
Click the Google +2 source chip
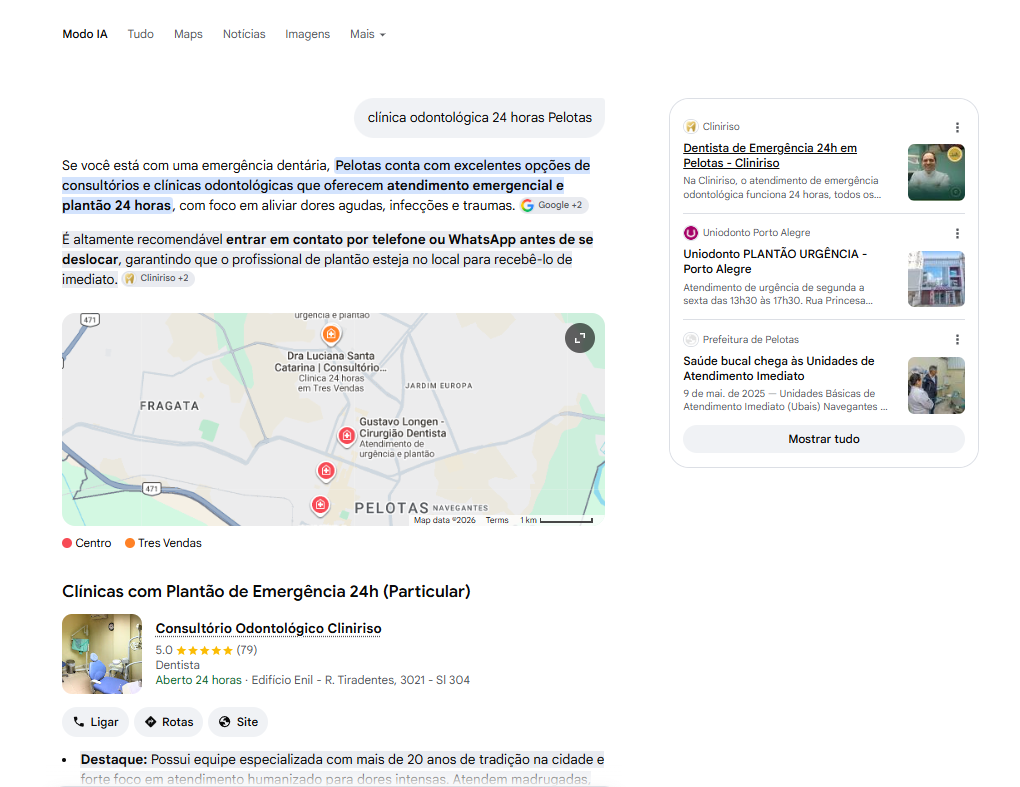[x=554, y=205]
